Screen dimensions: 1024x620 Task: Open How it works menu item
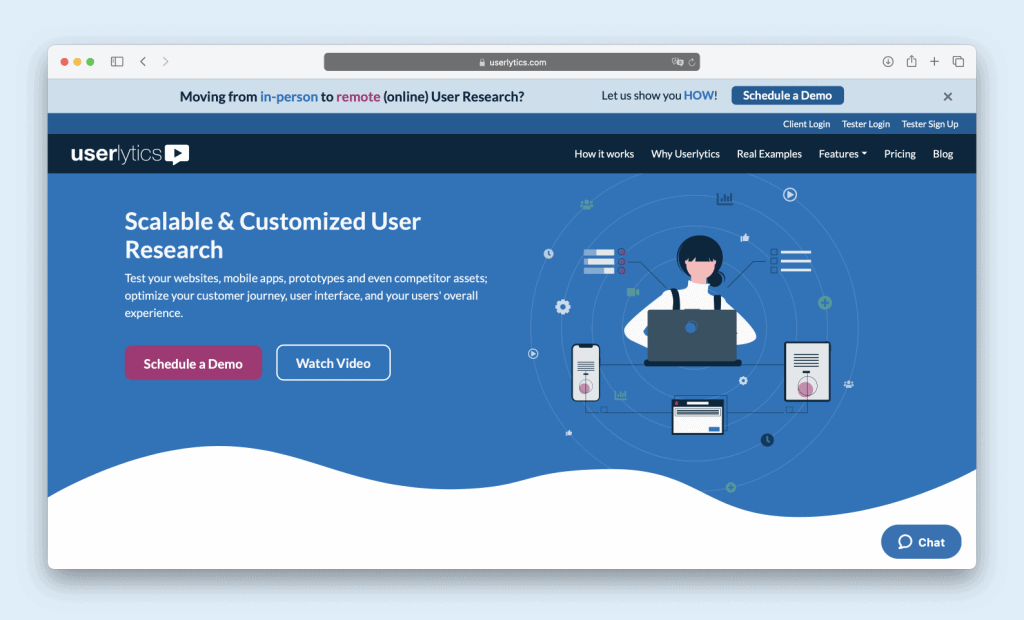(x=604, y=154)
